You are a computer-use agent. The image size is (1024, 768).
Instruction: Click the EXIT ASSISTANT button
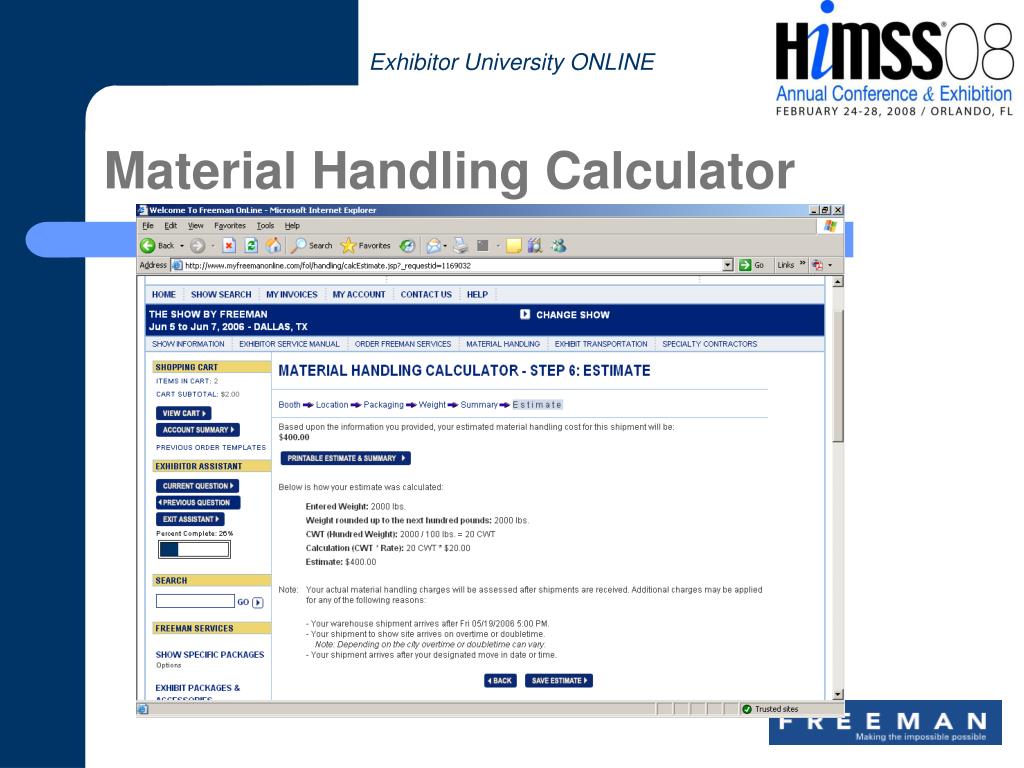click(x=191, y=519)
